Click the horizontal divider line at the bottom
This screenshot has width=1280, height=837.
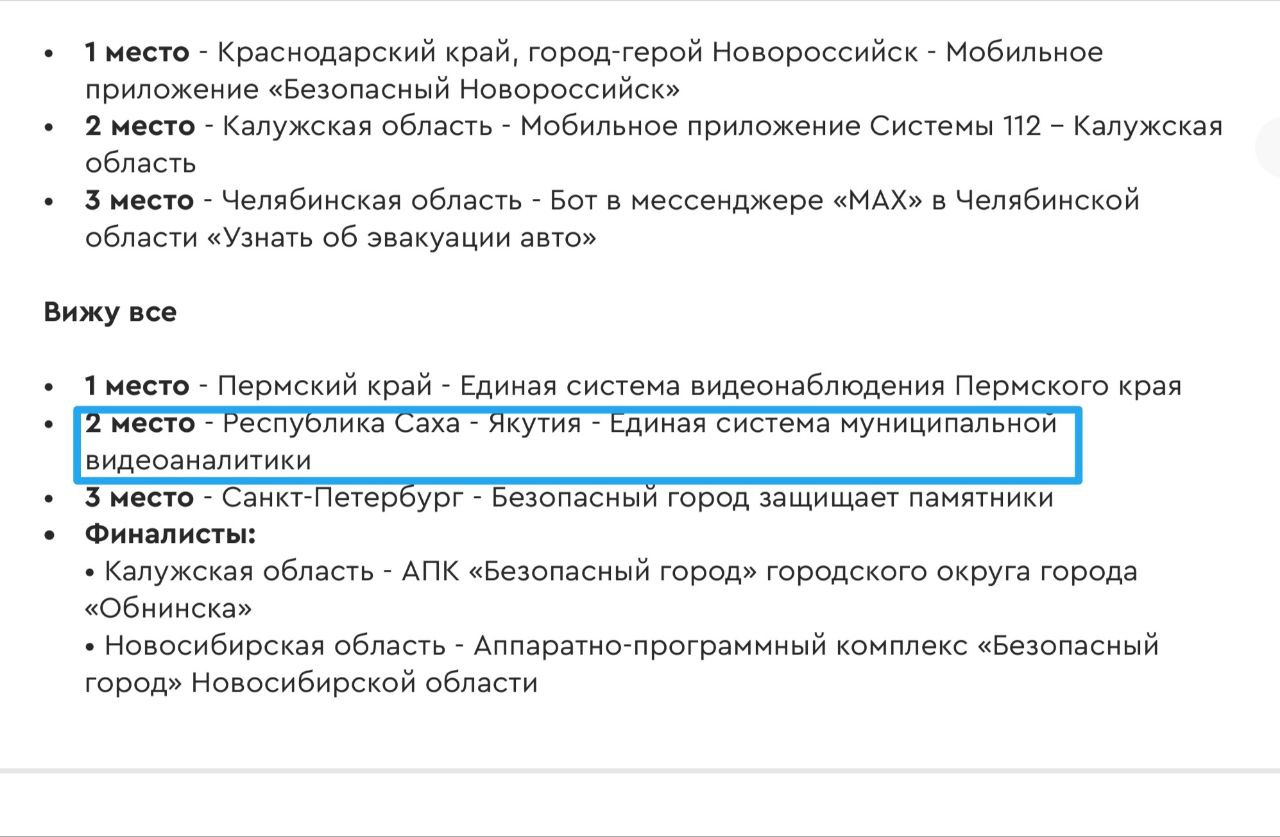(x=640, y=771)
